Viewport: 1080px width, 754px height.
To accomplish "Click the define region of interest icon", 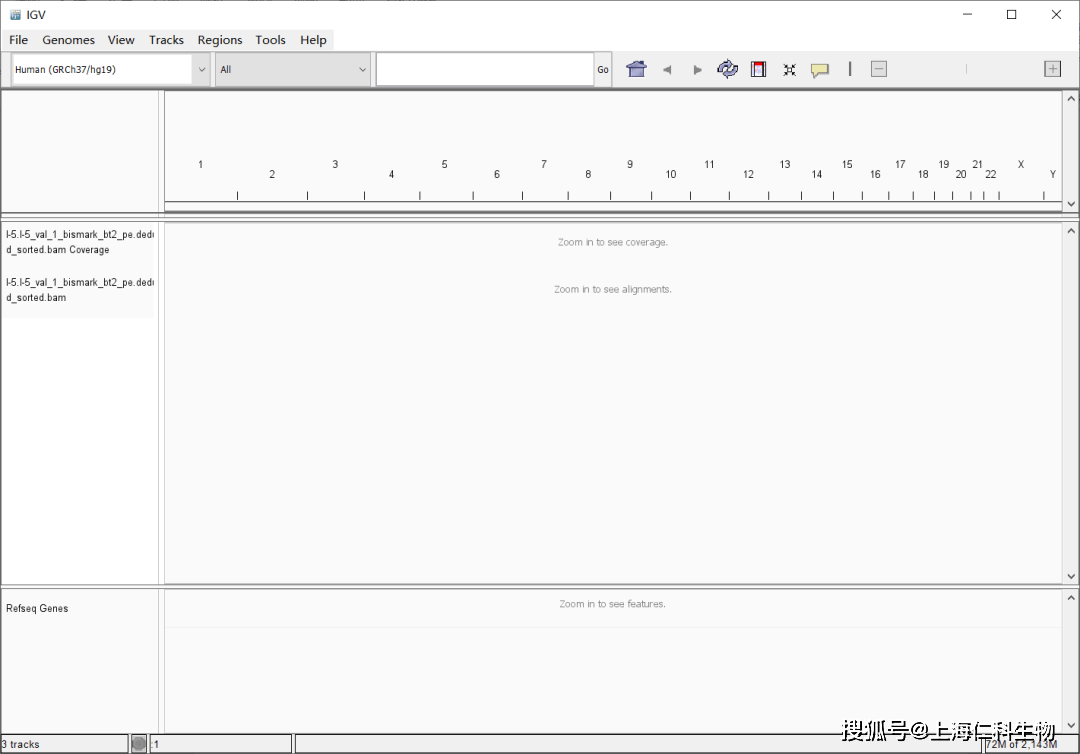I will coord(758,69).
